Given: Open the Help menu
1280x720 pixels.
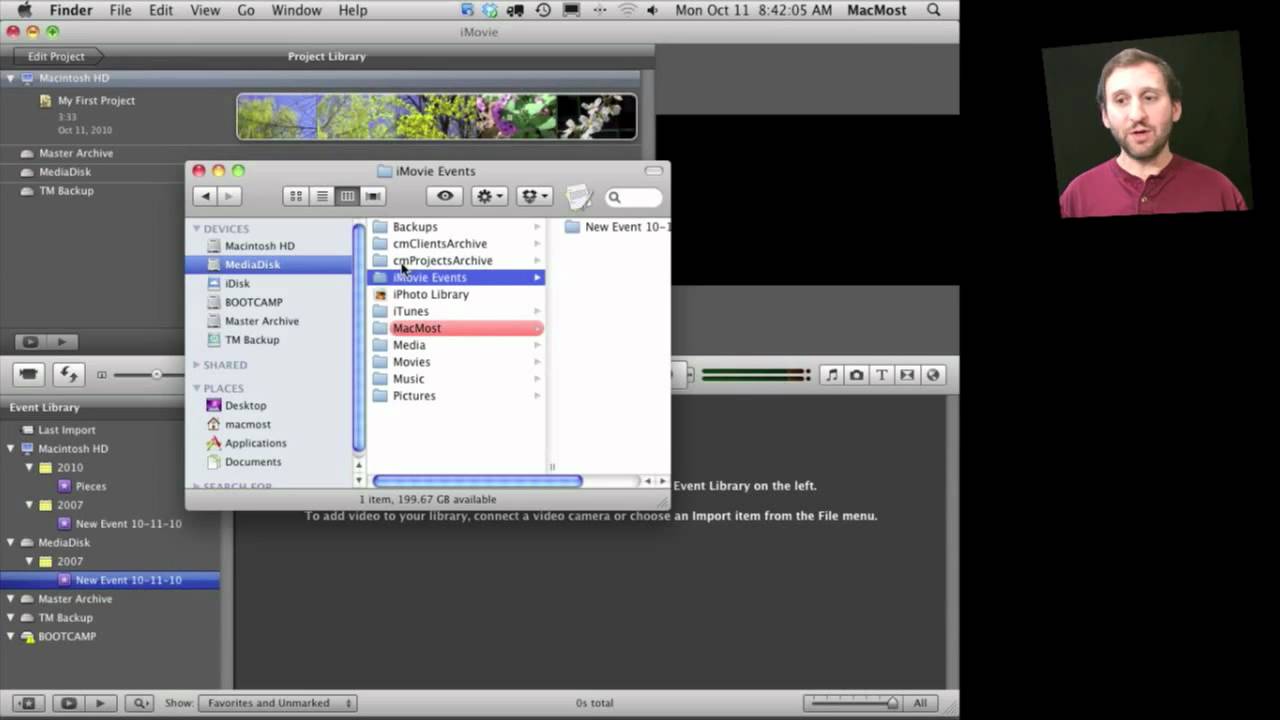Looking at the screenshot, I should click(353, 10).
